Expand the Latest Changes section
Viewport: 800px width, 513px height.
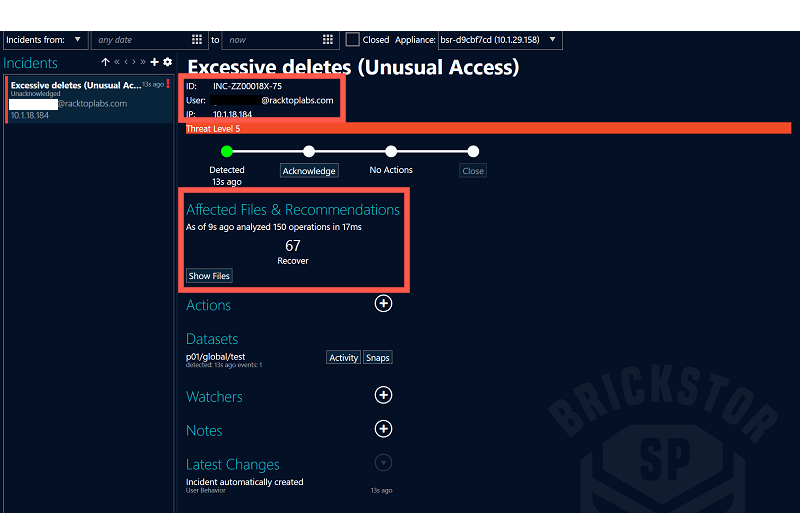(x=383, y=463)
